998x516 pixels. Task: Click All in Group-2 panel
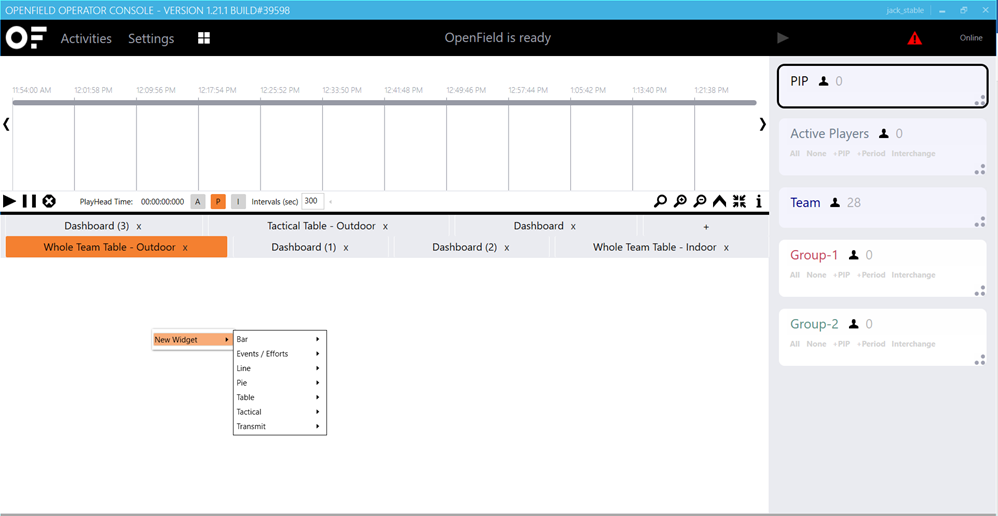tap(795, 344)
